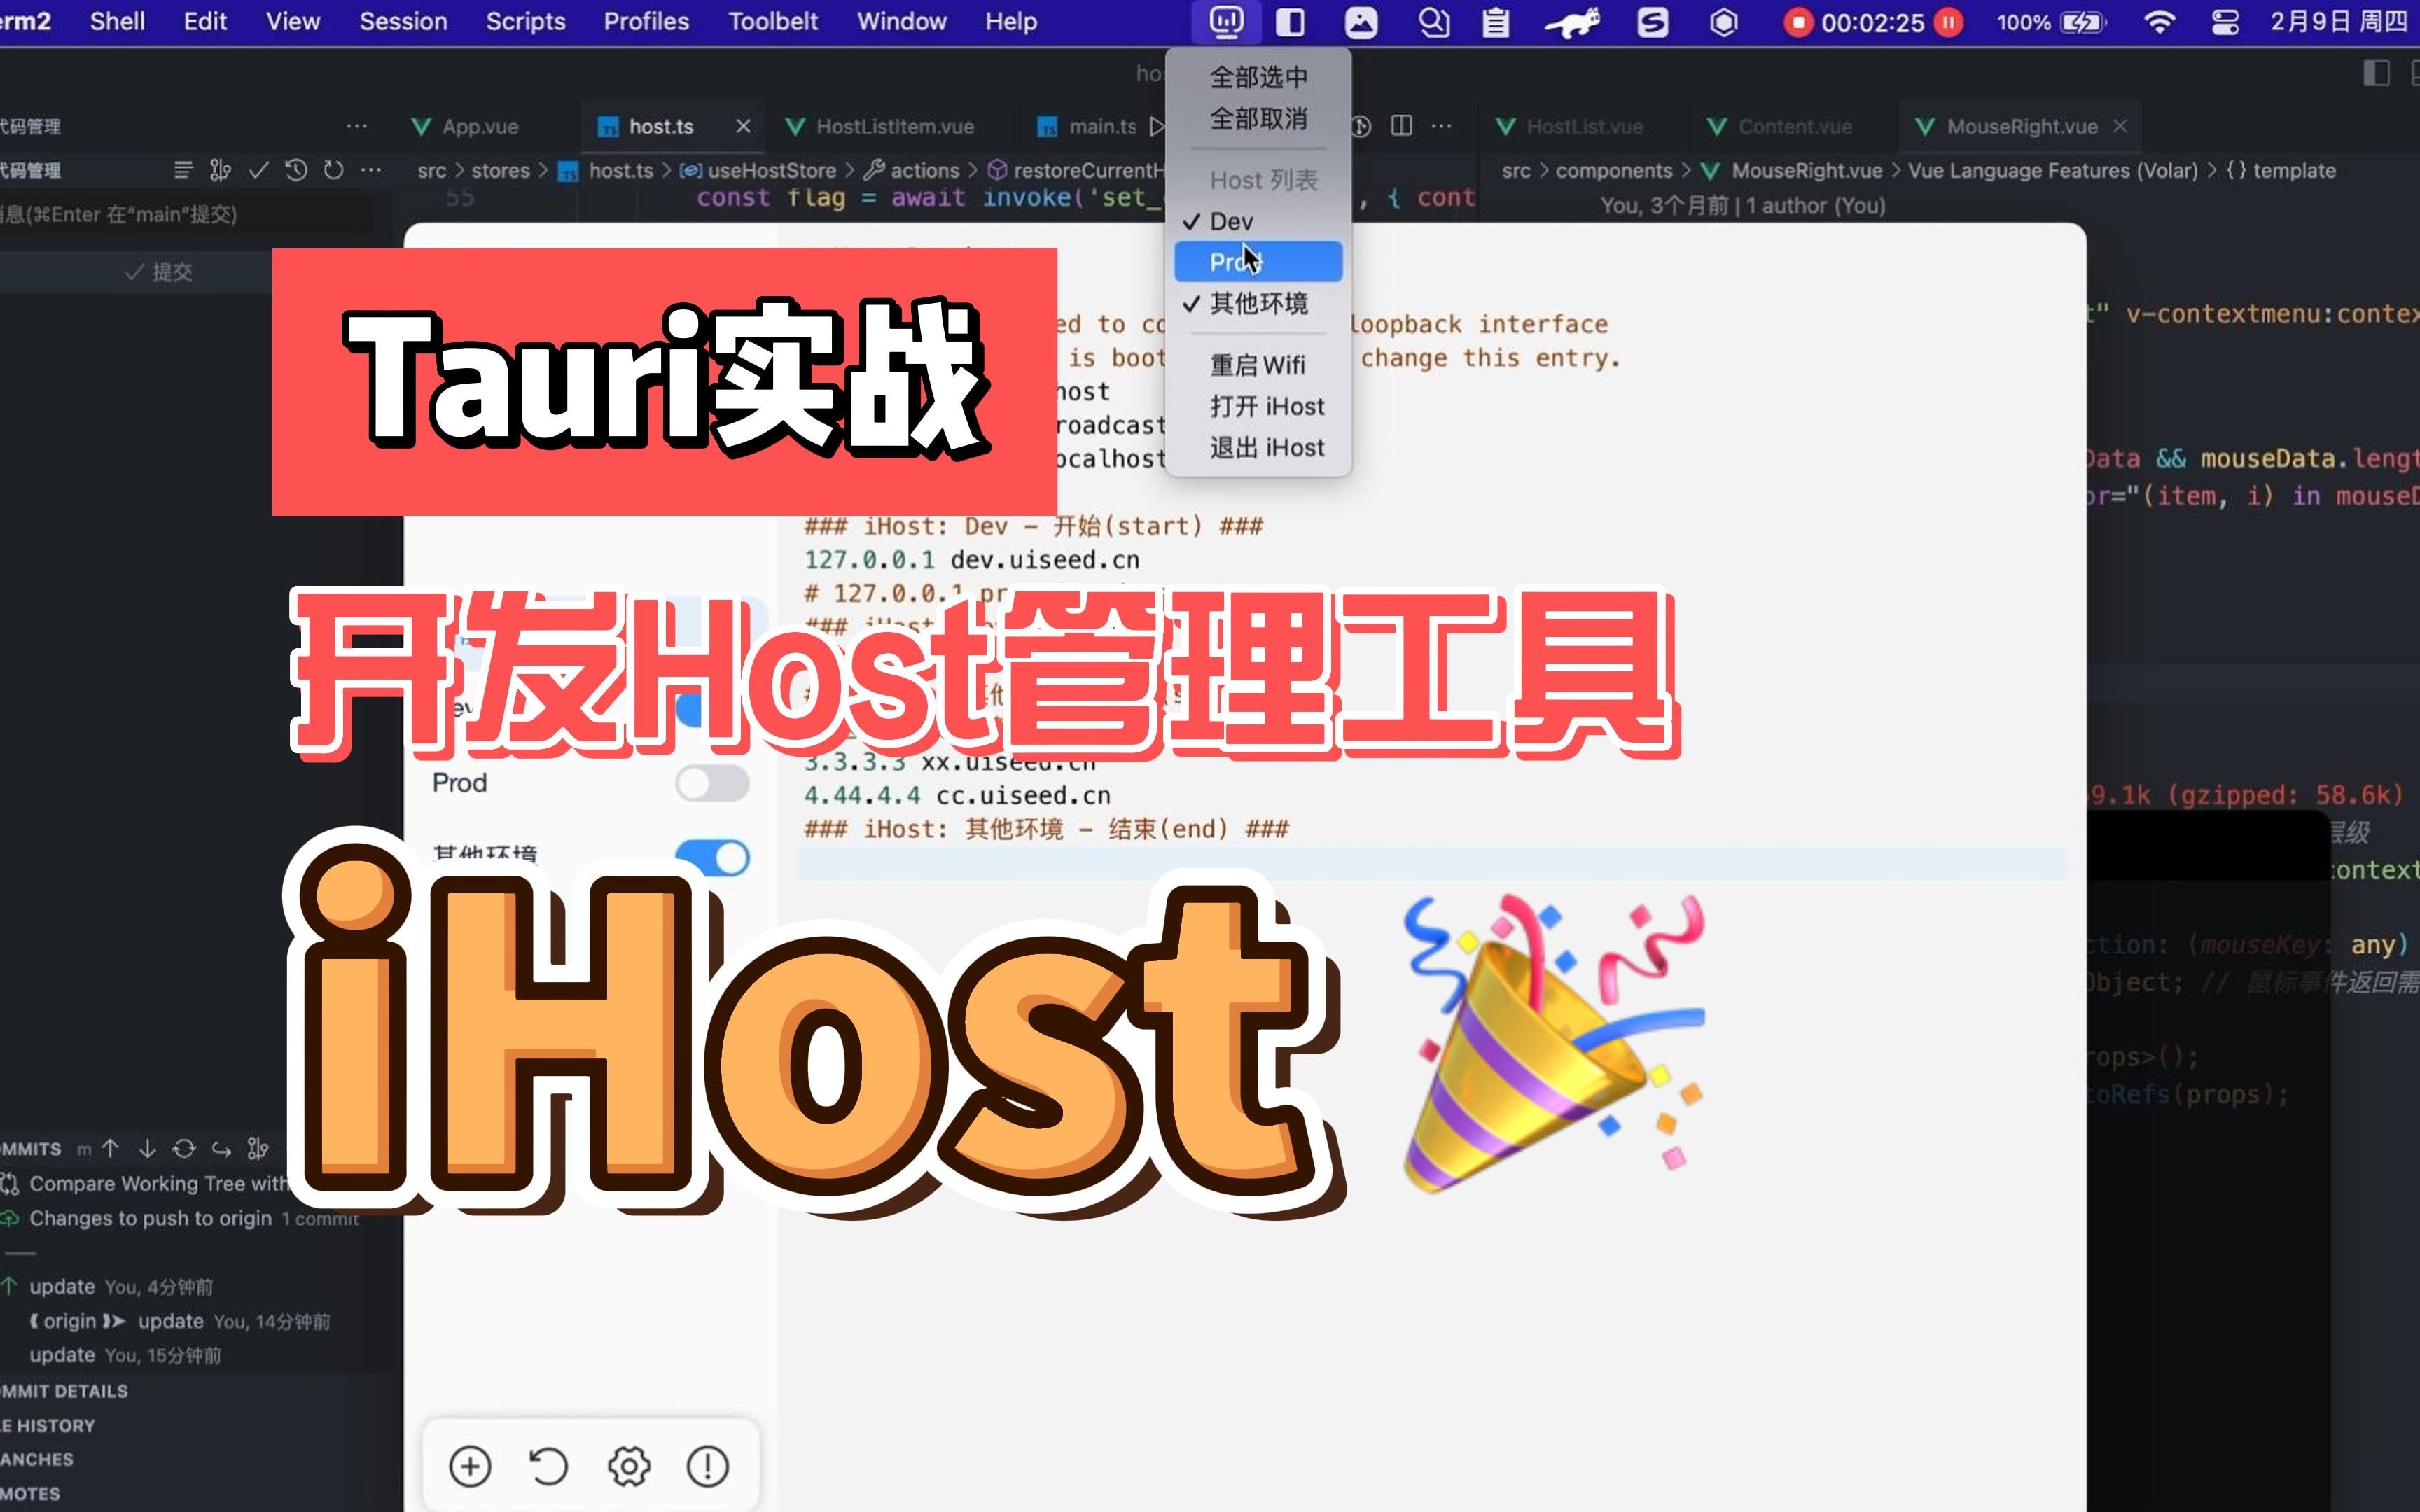Select 全部选中 in tray menu
Screen dimensions: 2420x1512
(1258, 77)
